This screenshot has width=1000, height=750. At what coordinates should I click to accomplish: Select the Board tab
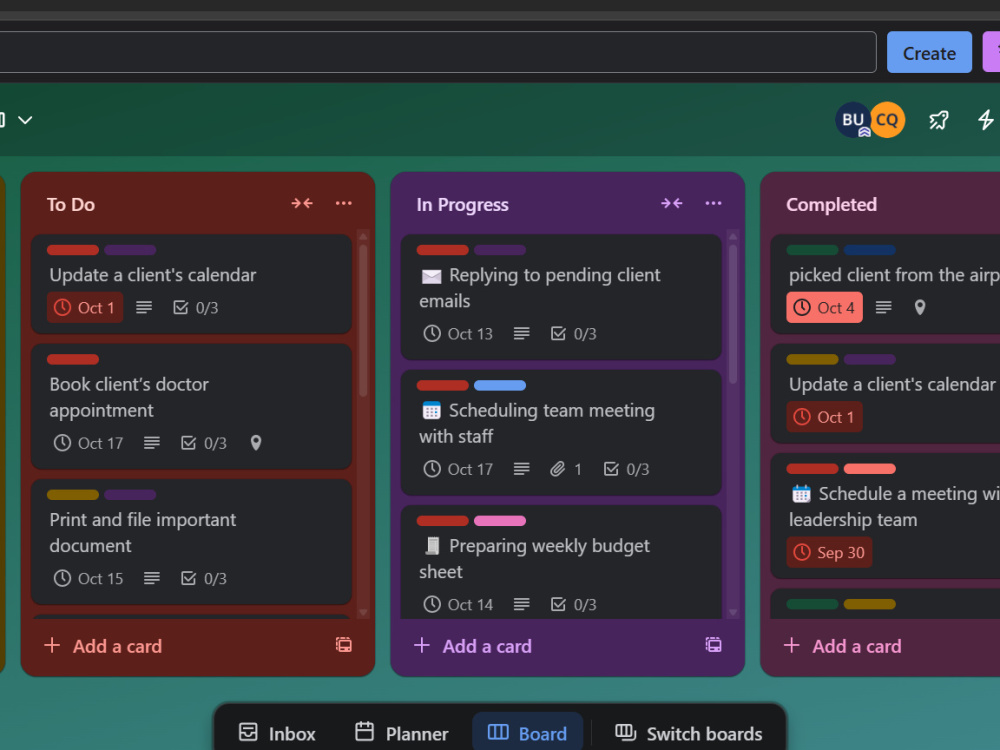[527, 733]
